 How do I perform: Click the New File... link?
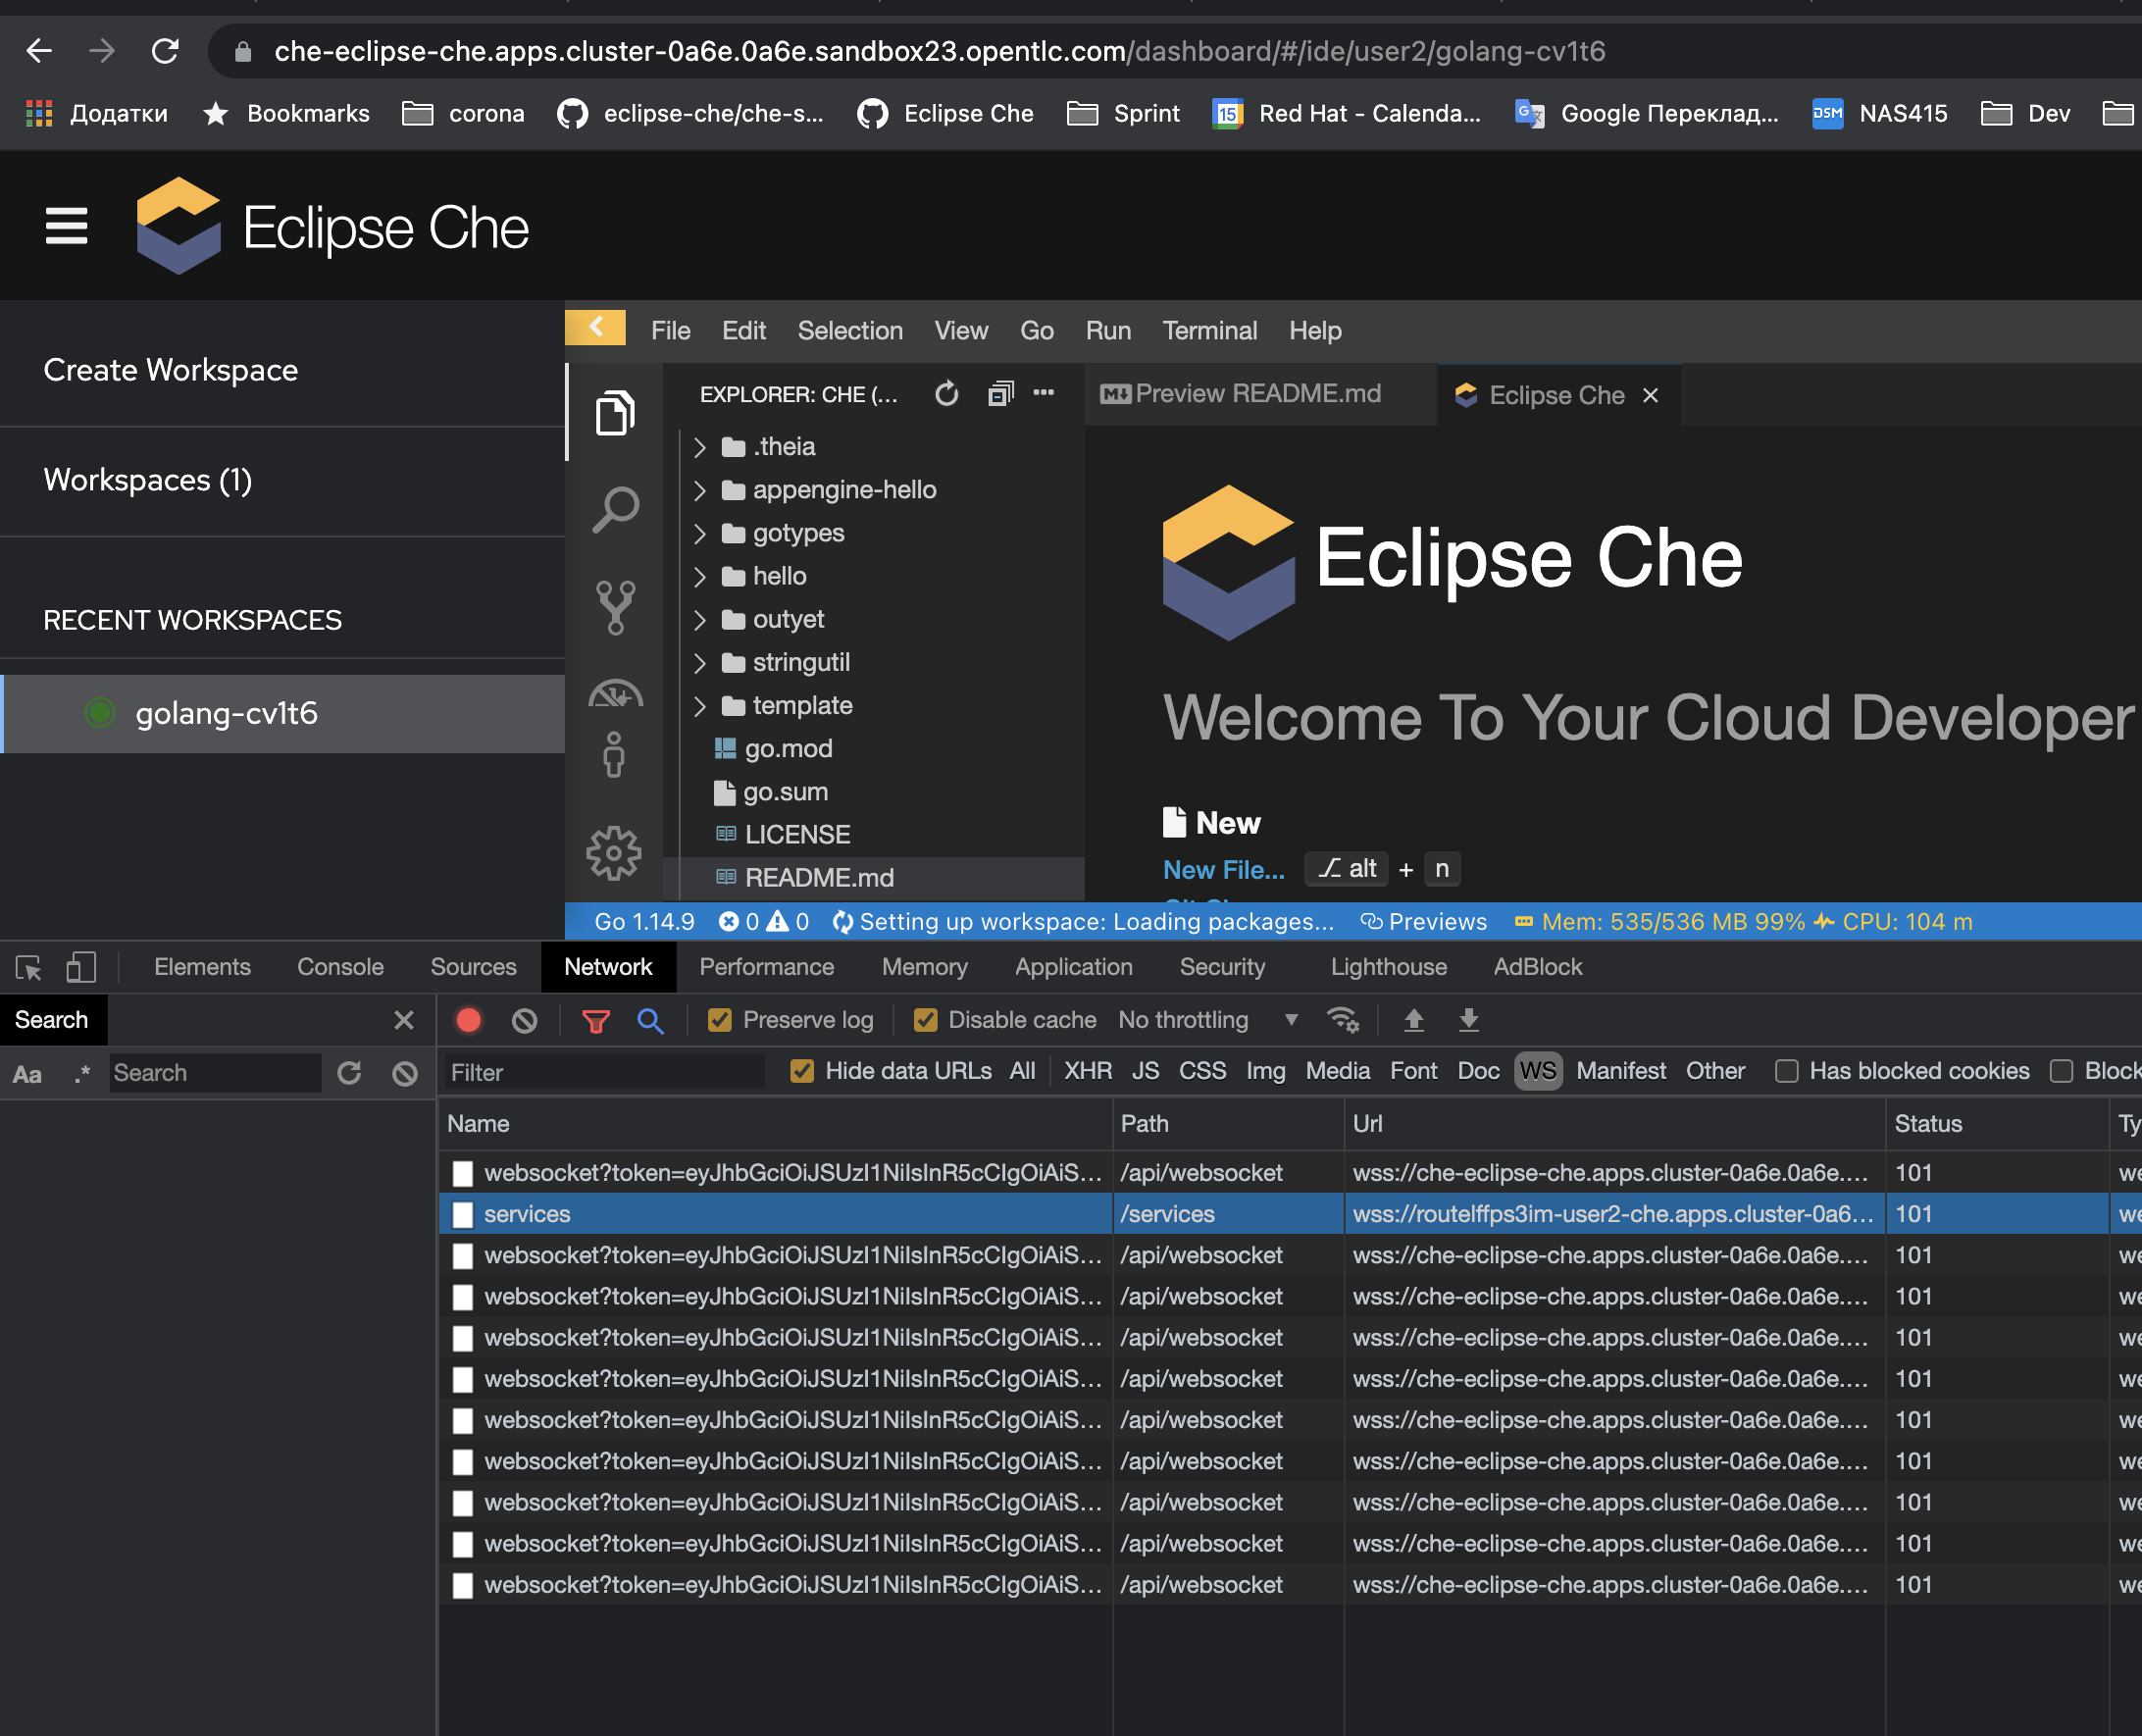[x=1223, y=869]
